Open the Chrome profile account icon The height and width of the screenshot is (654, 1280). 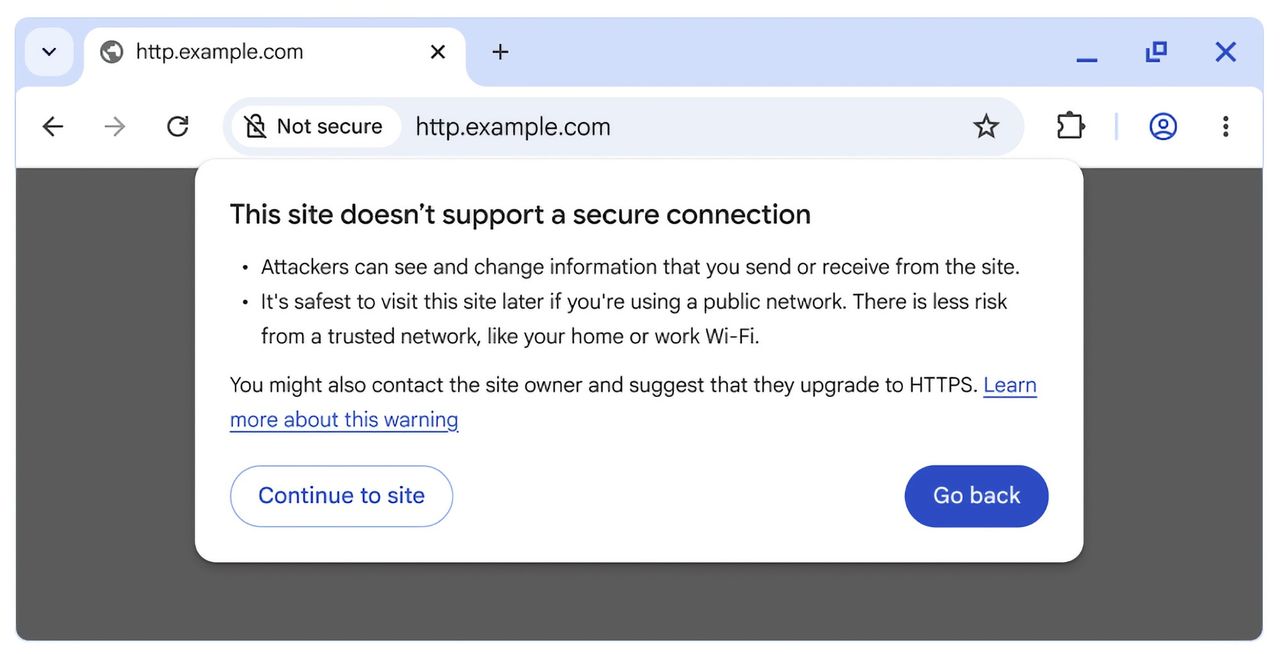pos(1162,126)
